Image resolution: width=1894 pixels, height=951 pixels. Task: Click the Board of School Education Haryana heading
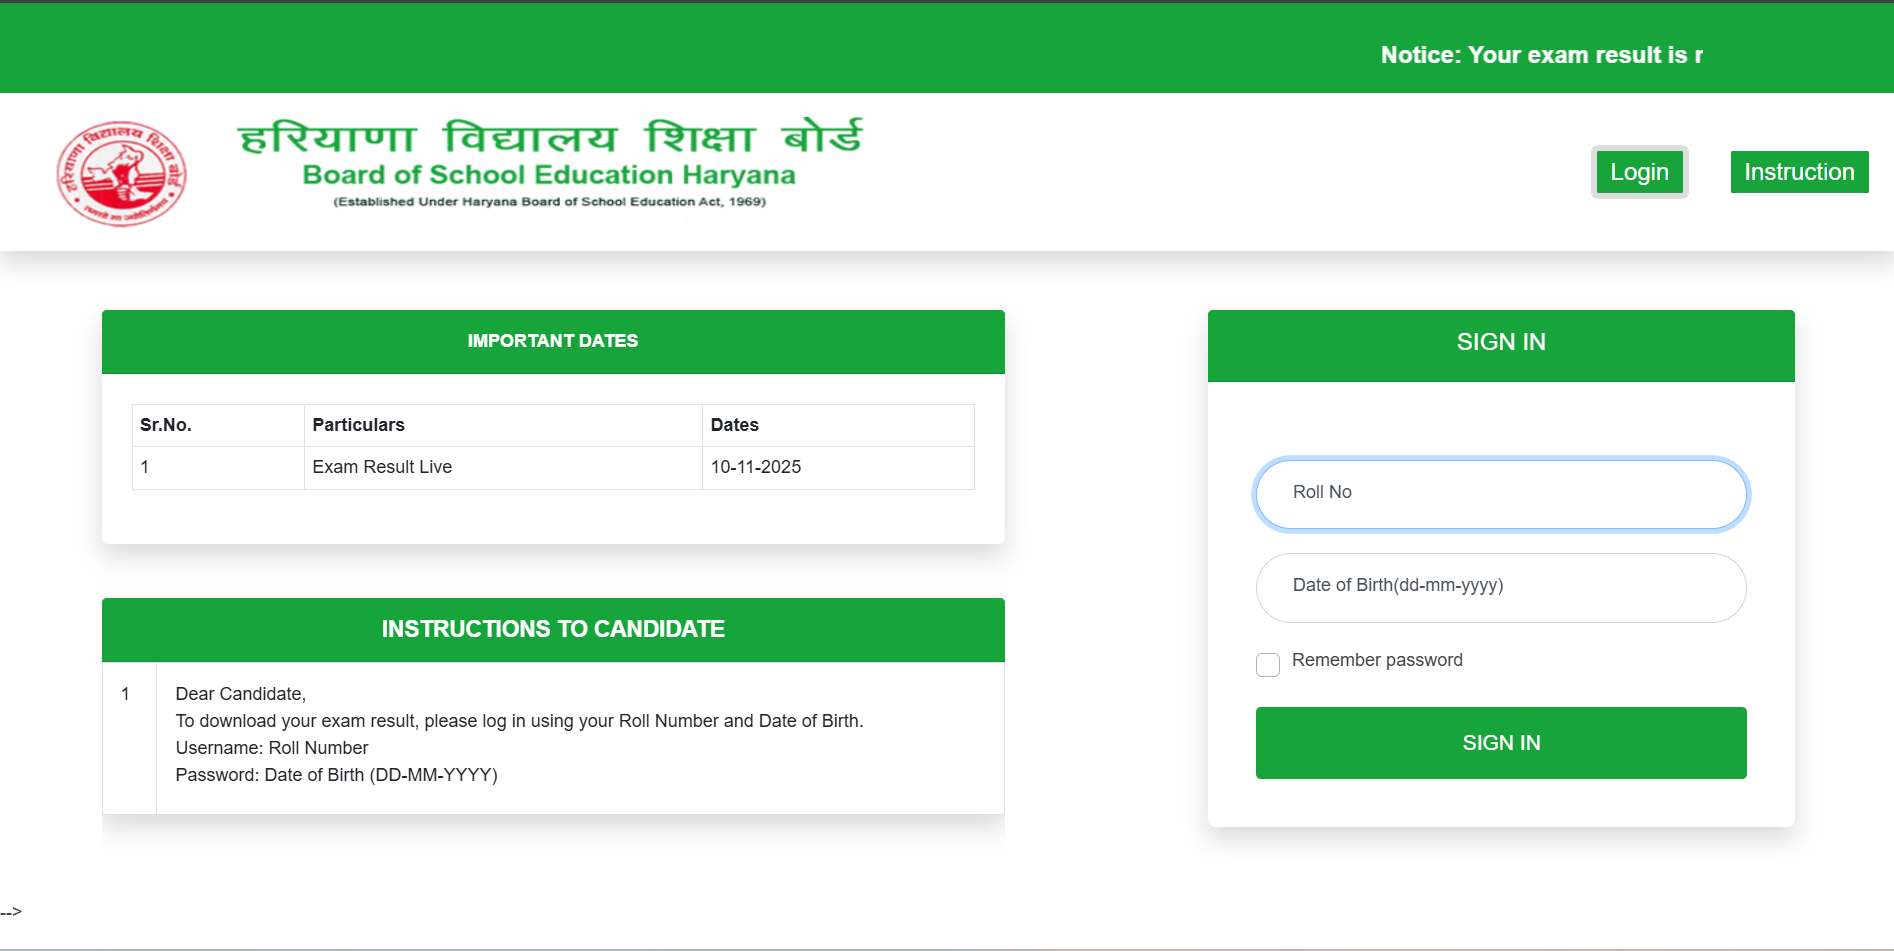pyautogui.click(x=549, y=175)
